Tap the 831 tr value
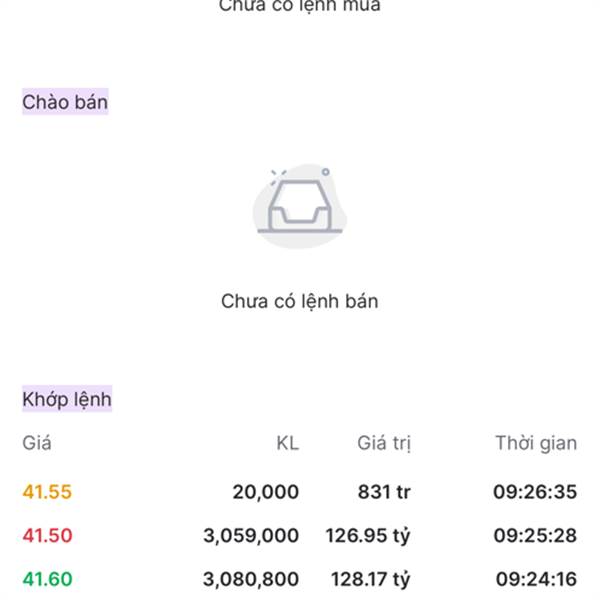The height and width of the screenshot is (600, 600). pos(384,492)
